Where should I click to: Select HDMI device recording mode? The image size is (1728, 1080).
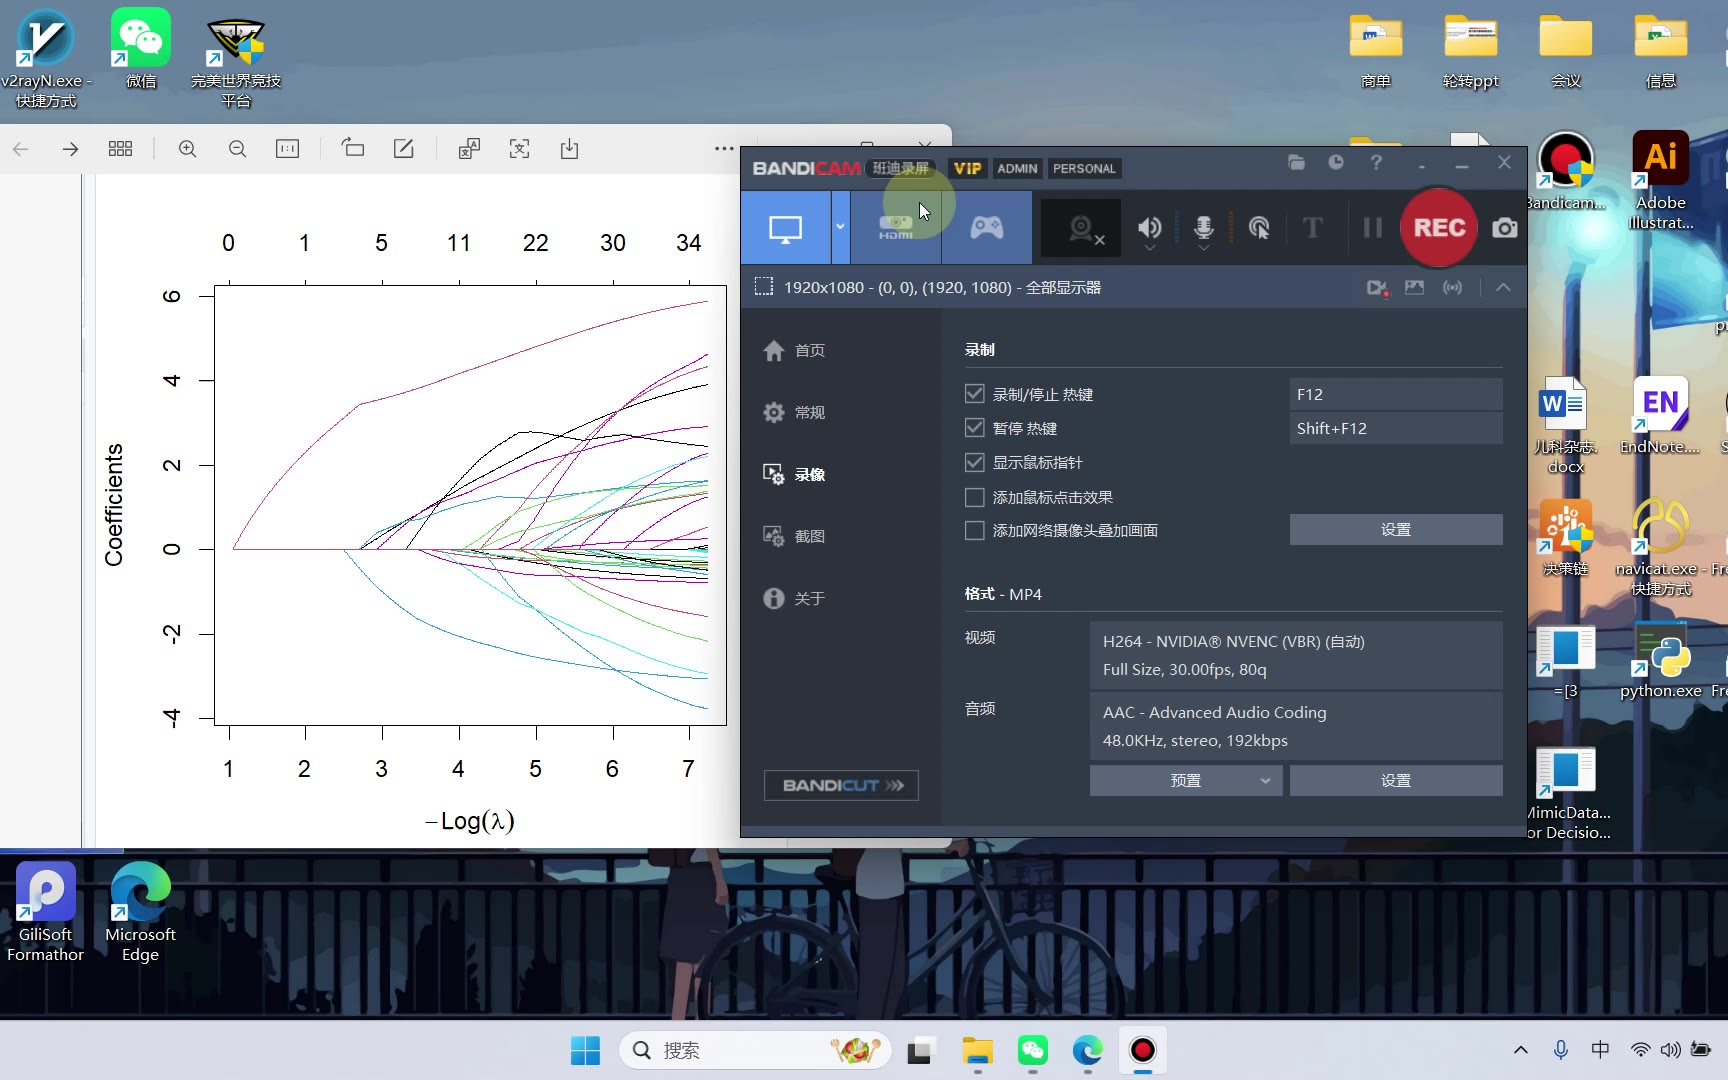[x=895, y=228]
